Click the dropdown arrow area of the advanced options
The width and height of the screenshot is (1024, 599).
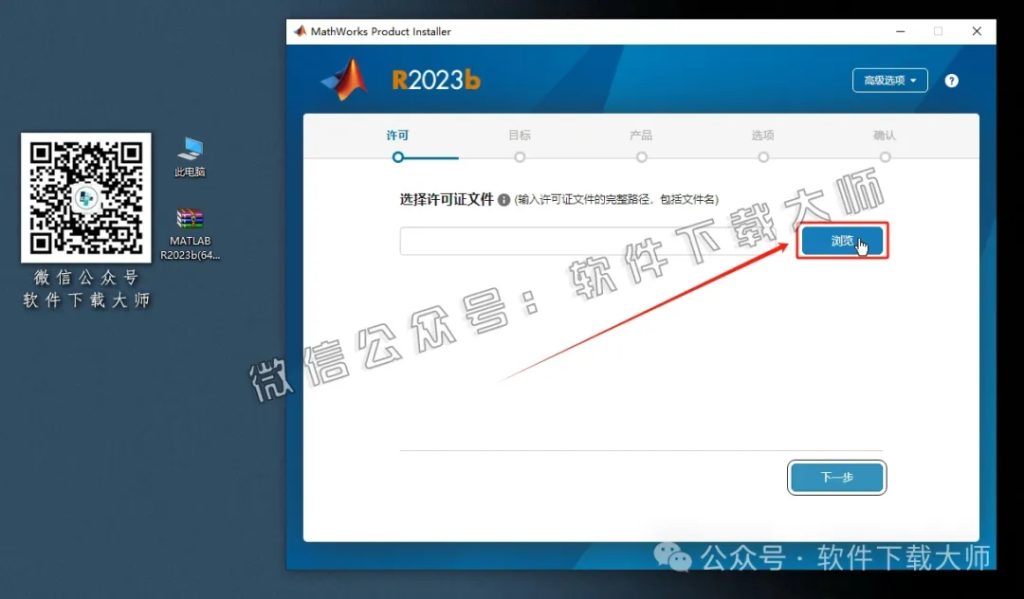pos(911,80)
